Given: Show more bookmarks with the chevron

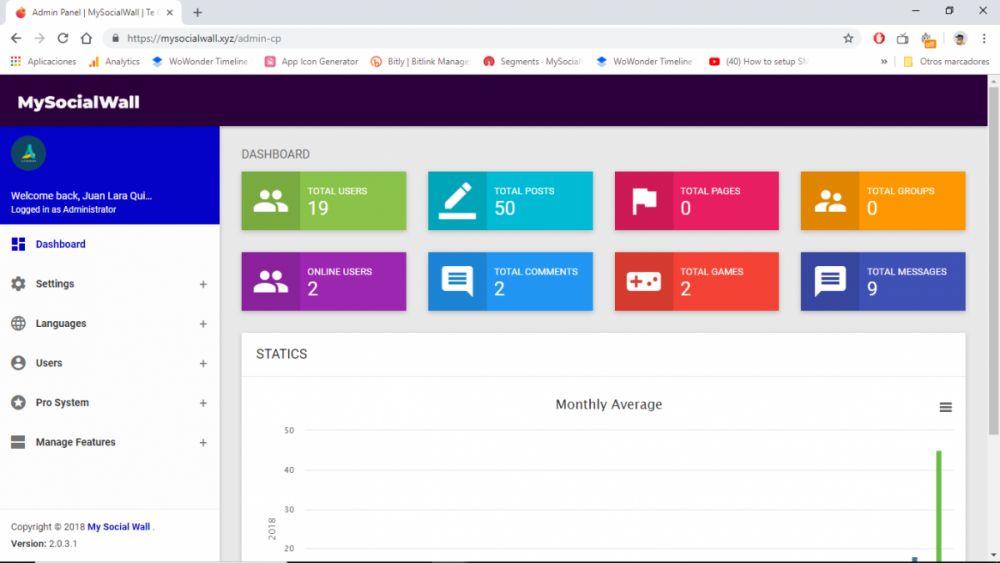Looking at the screenshot, I should click(x=884, y=61).
